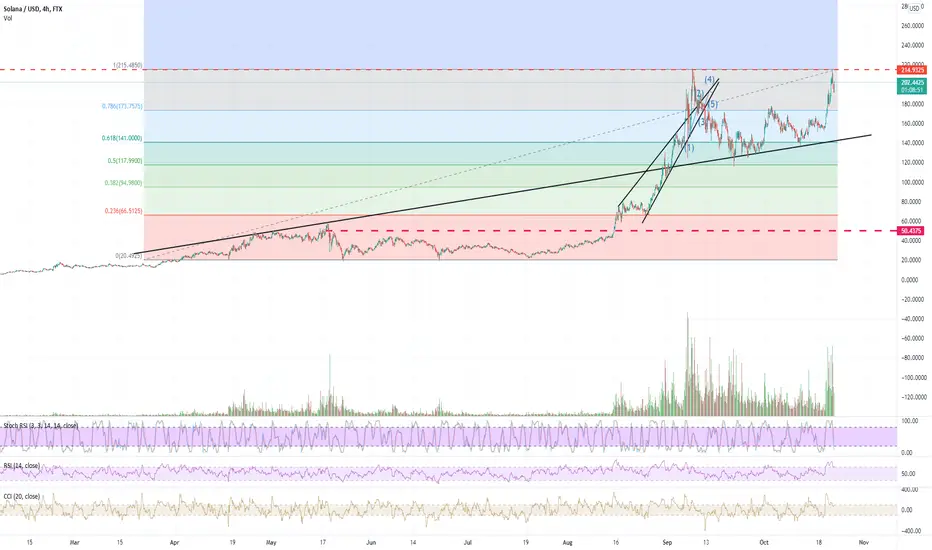Click the Sep date on time axis
The width and height of the screenshot is (932, 550).
[667, 542]
